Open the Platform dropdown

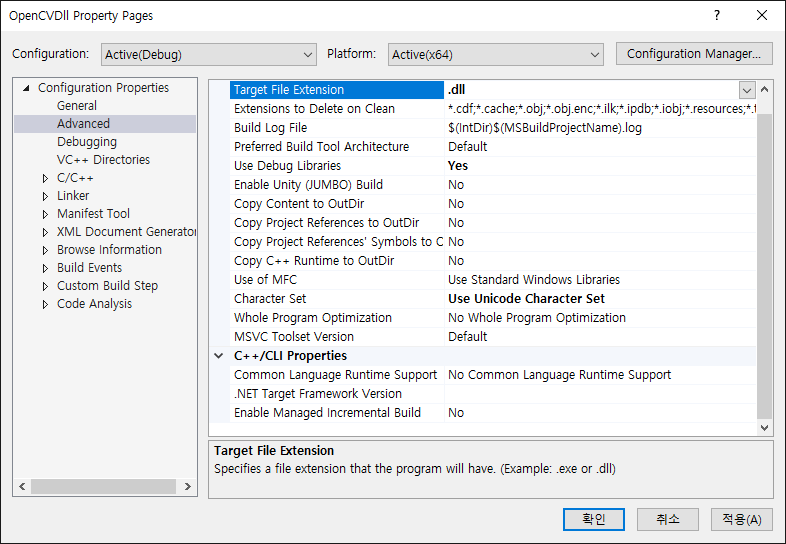click(x=495, y=54)
